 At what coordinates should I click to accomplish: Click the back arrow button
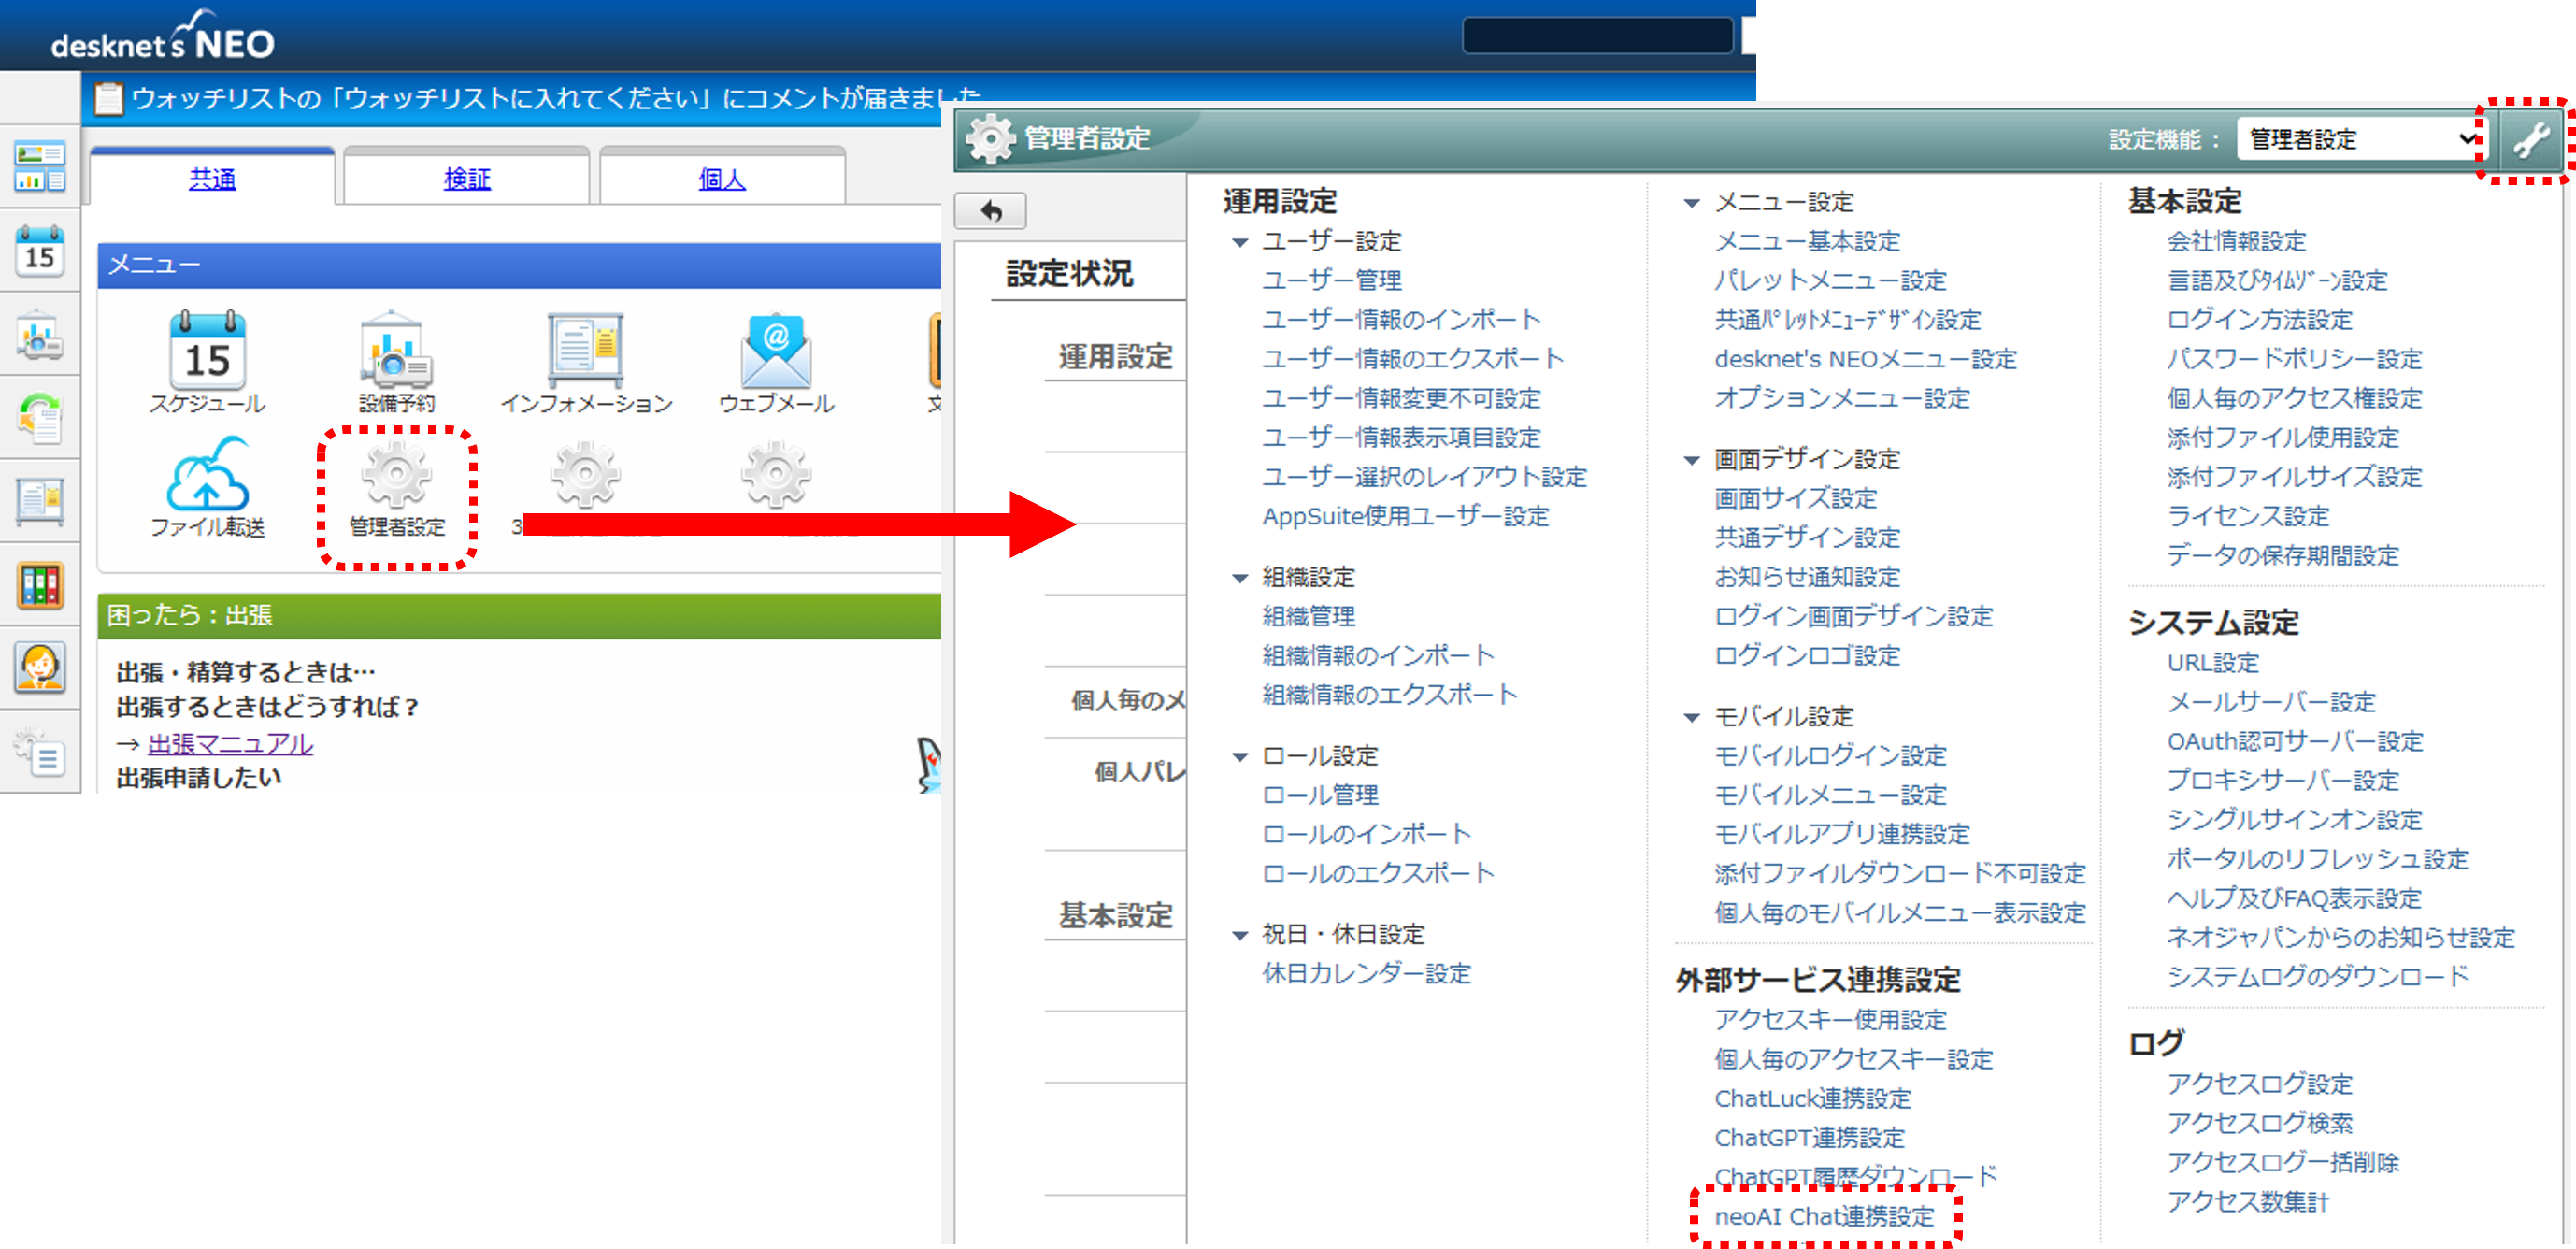coord(990,211)
